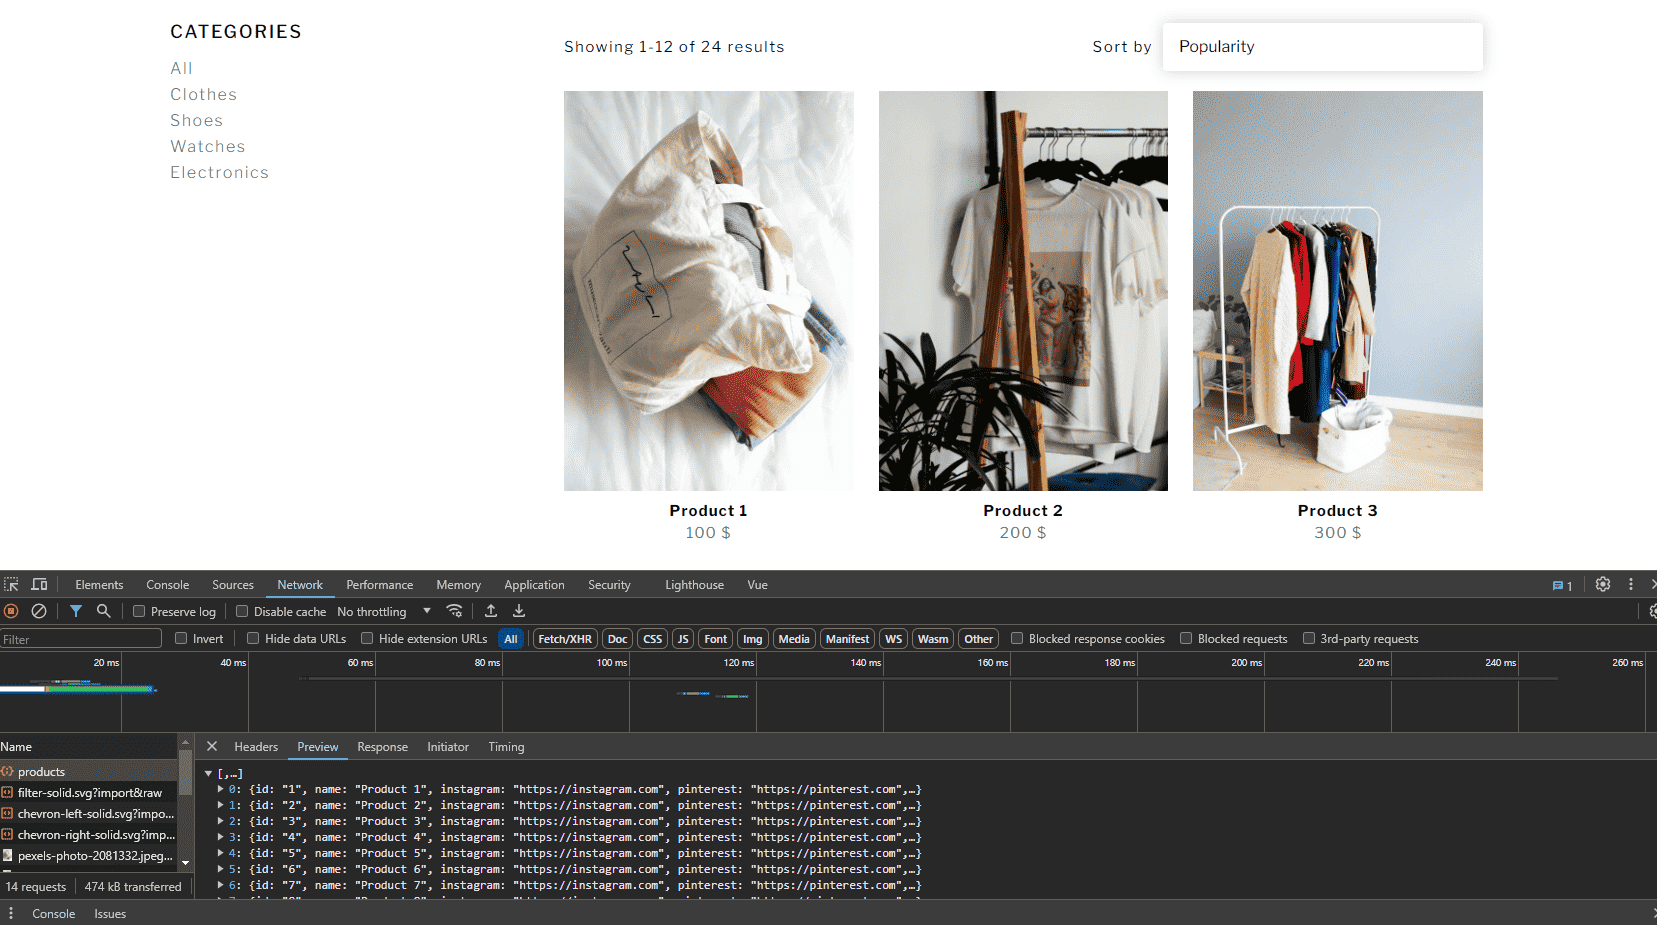Select the Electronics category link
The height and width of the screenshot is (926, 1660).
[x=219, y=172]
